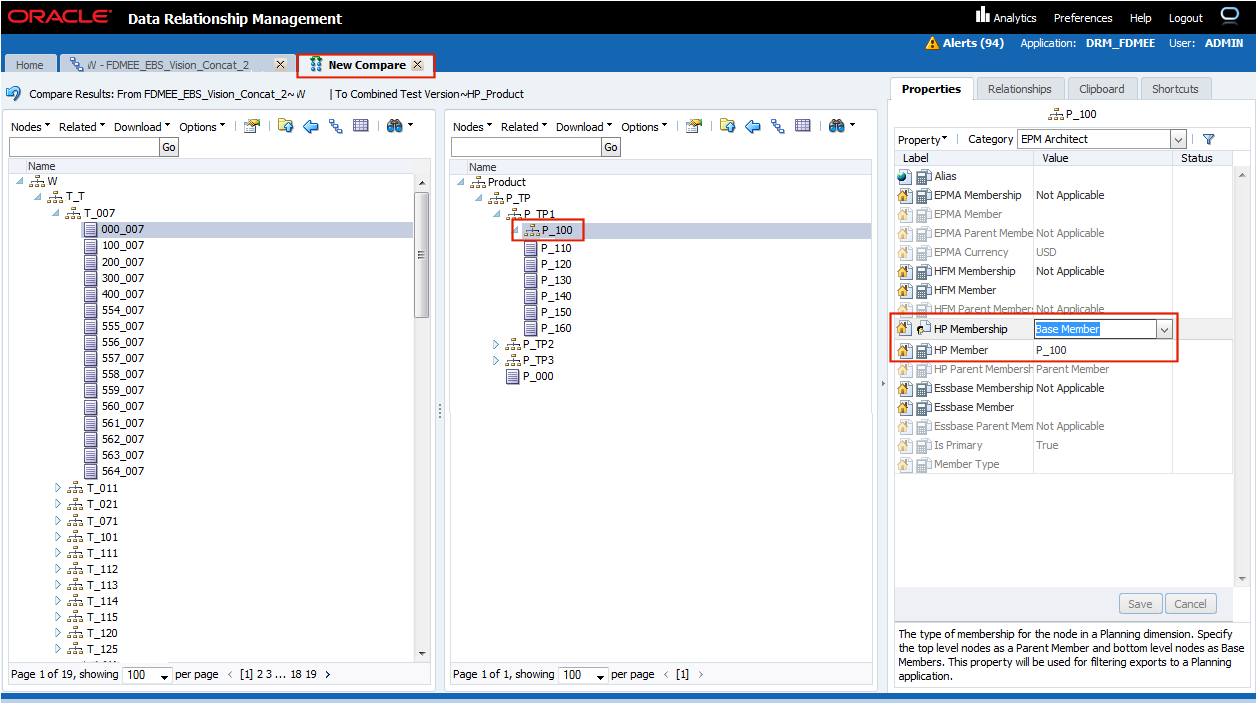This screenshot has width=1257, height=704.
Task: Open the Category EPM Architect dropdown
Action: click(1177, 140)
